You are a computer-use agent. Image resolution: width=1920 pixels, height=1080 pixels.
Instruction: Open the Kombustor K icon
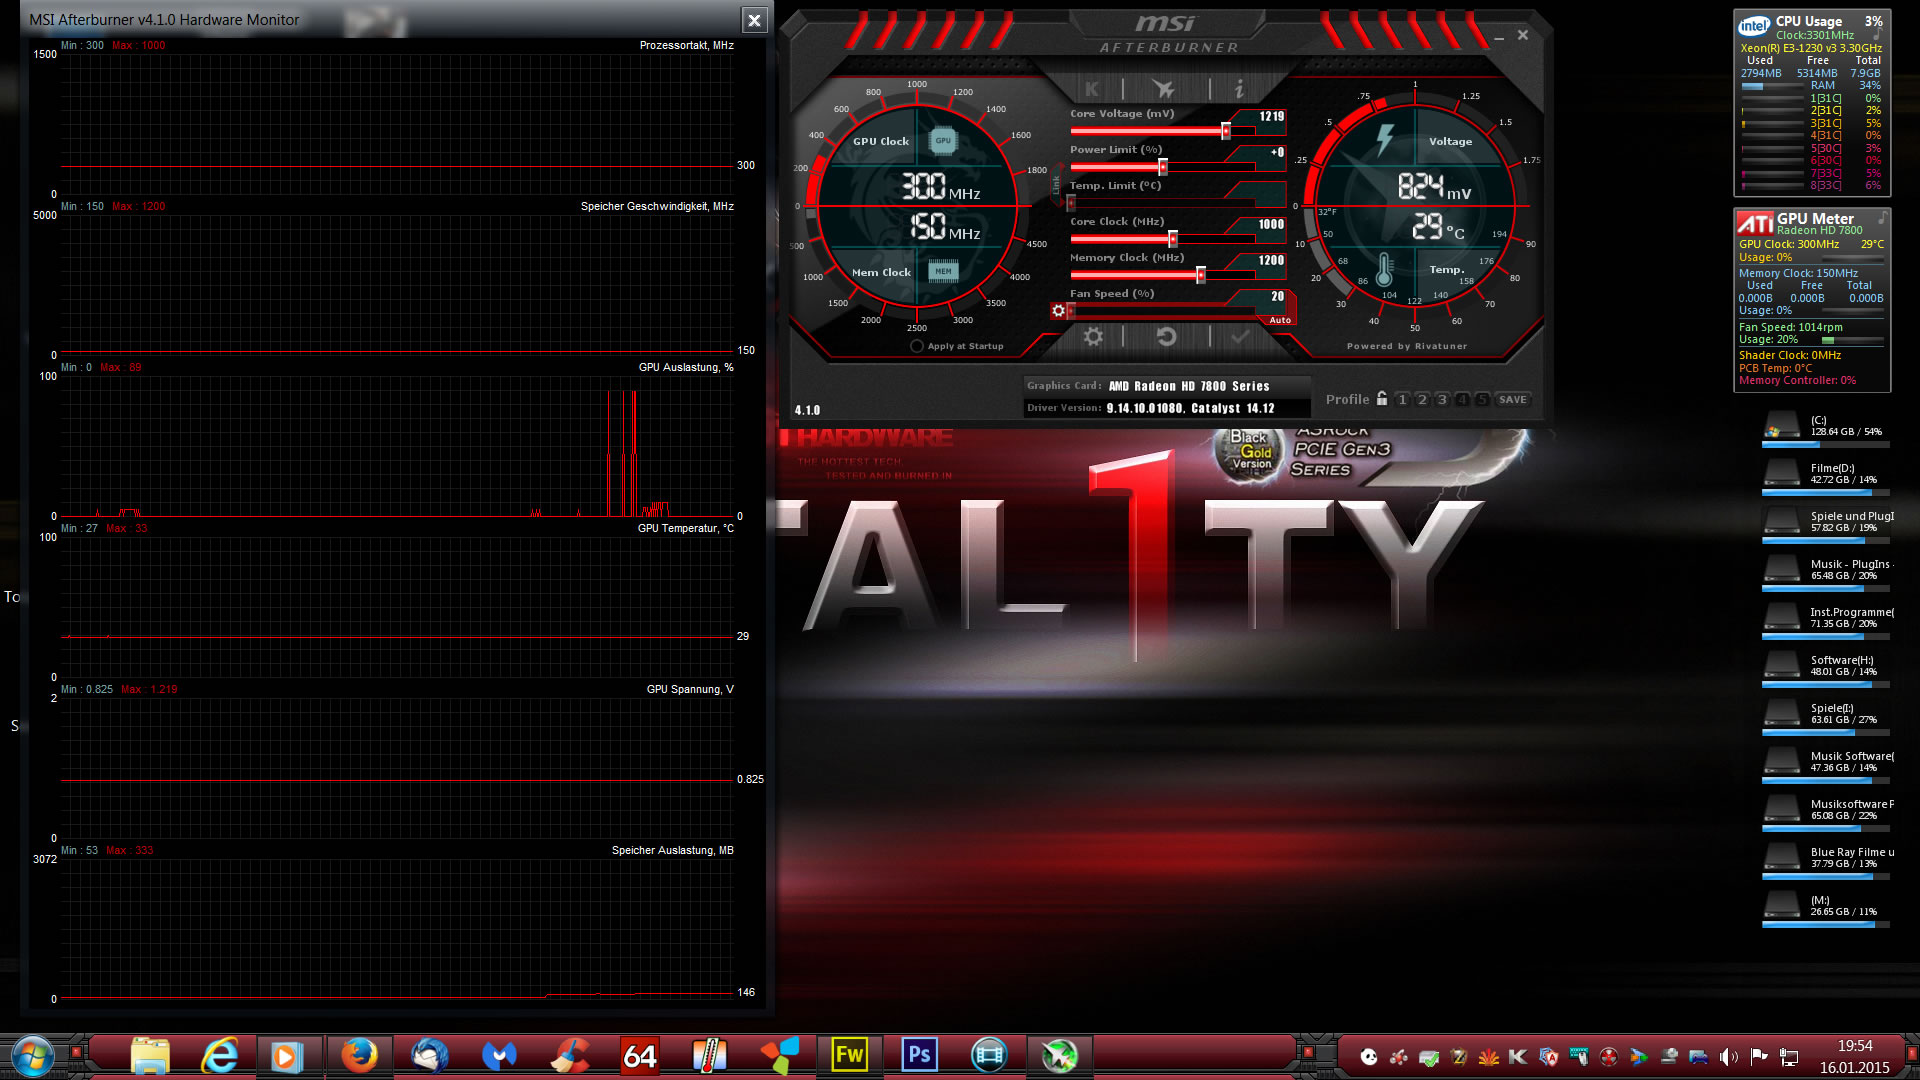1092,89
